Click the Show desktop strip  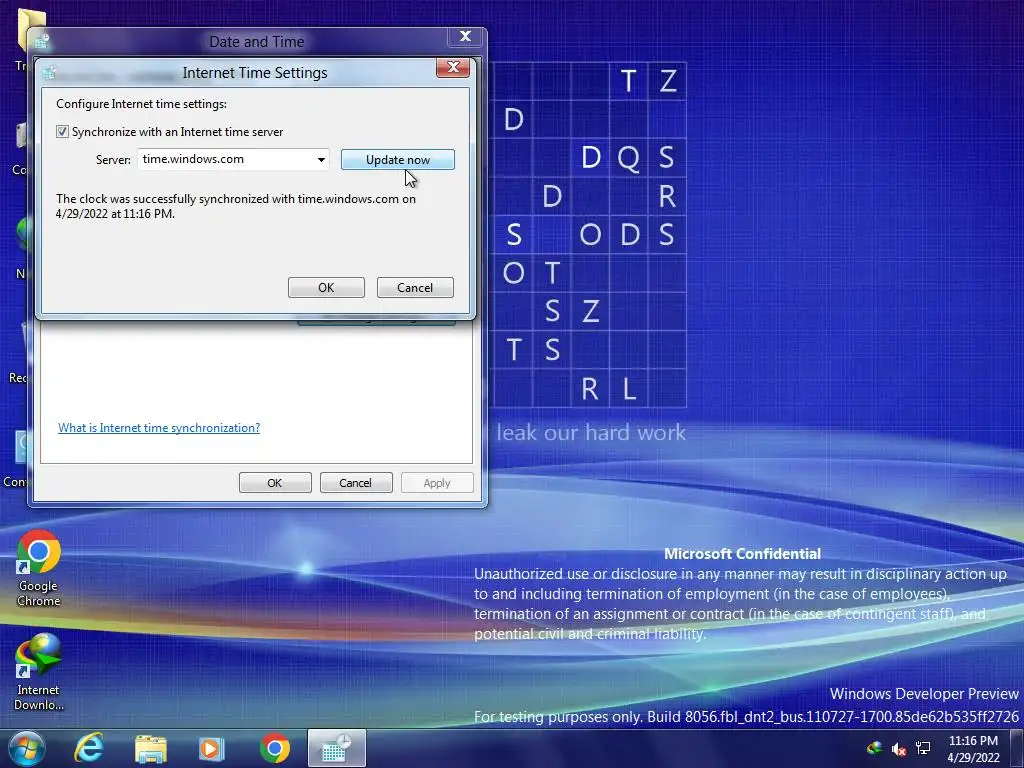[1017, 748]
